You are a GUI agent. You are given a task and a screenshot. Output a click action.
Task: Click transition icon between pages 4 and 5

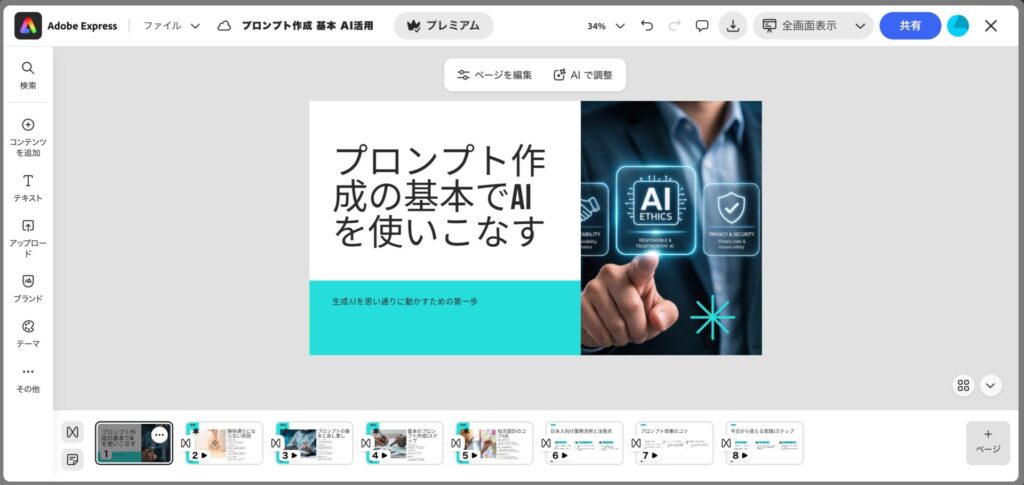pos(456,443)
